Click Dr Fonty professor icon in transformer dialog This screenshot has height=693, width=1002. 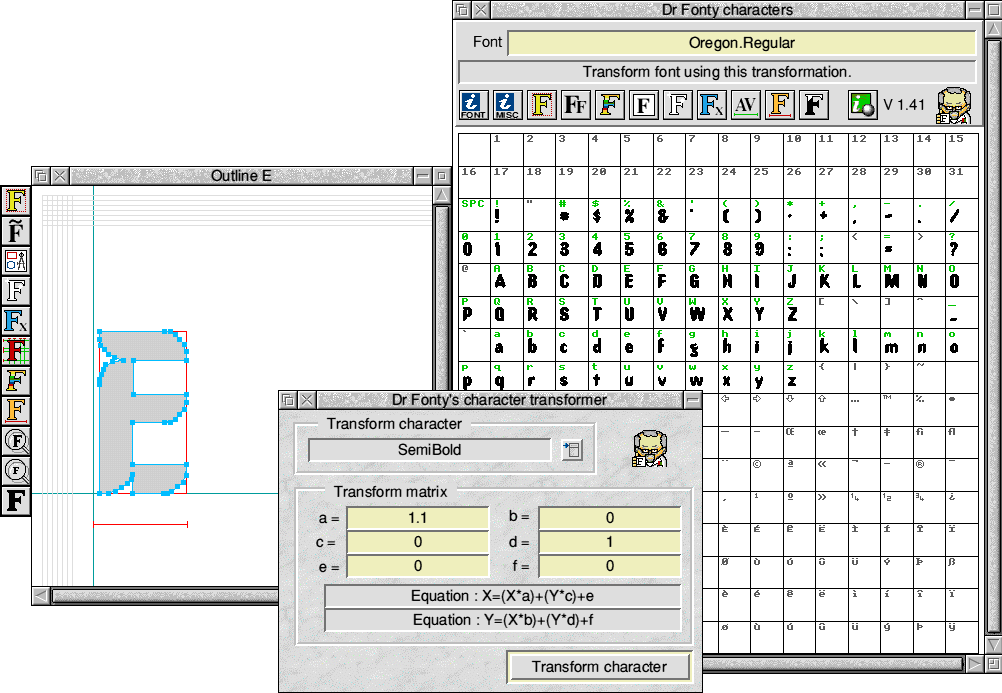click(x=651, y=450)
